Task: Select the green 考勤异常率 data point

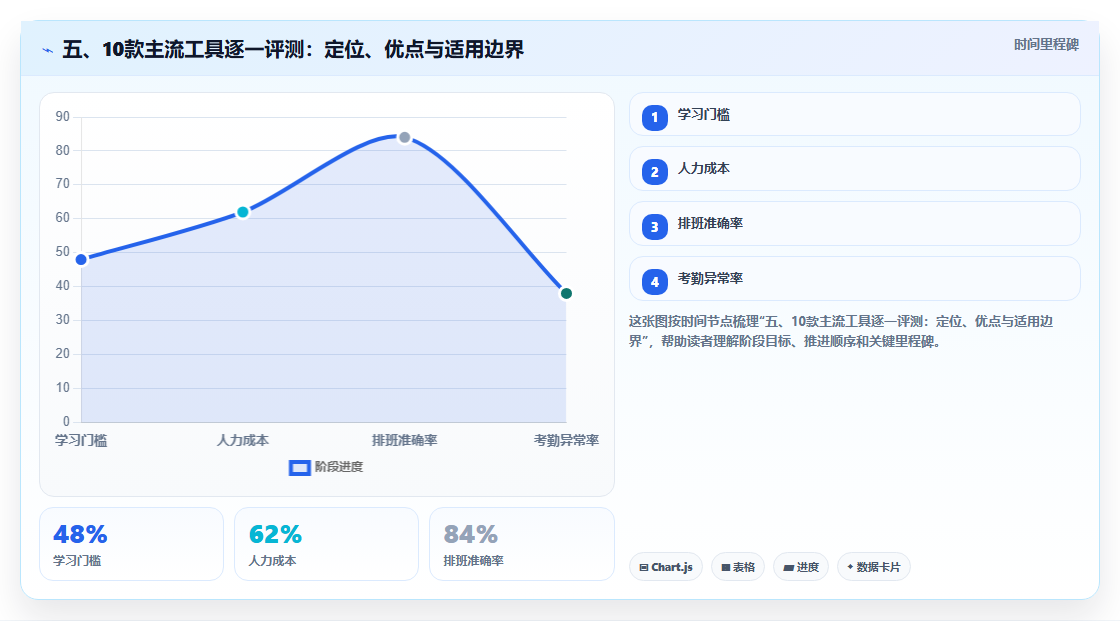Action: pyautogui.click(x=566, y=293)
